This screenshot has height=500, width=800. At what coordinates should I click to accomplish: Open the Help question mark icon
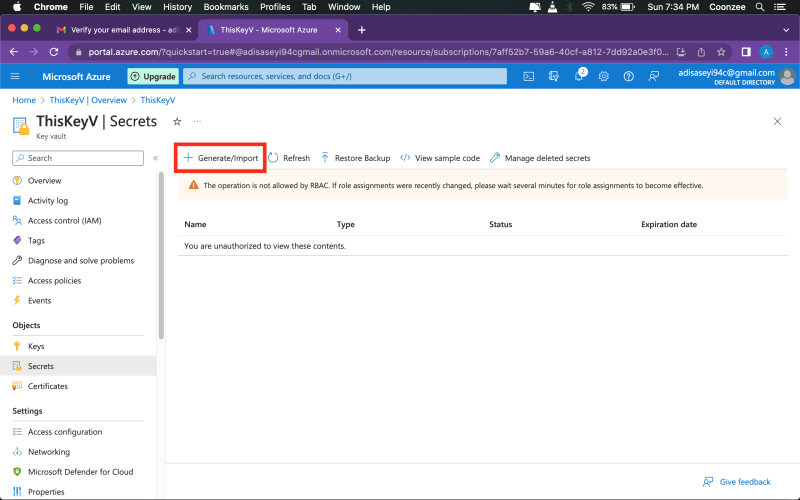point(629,77)
